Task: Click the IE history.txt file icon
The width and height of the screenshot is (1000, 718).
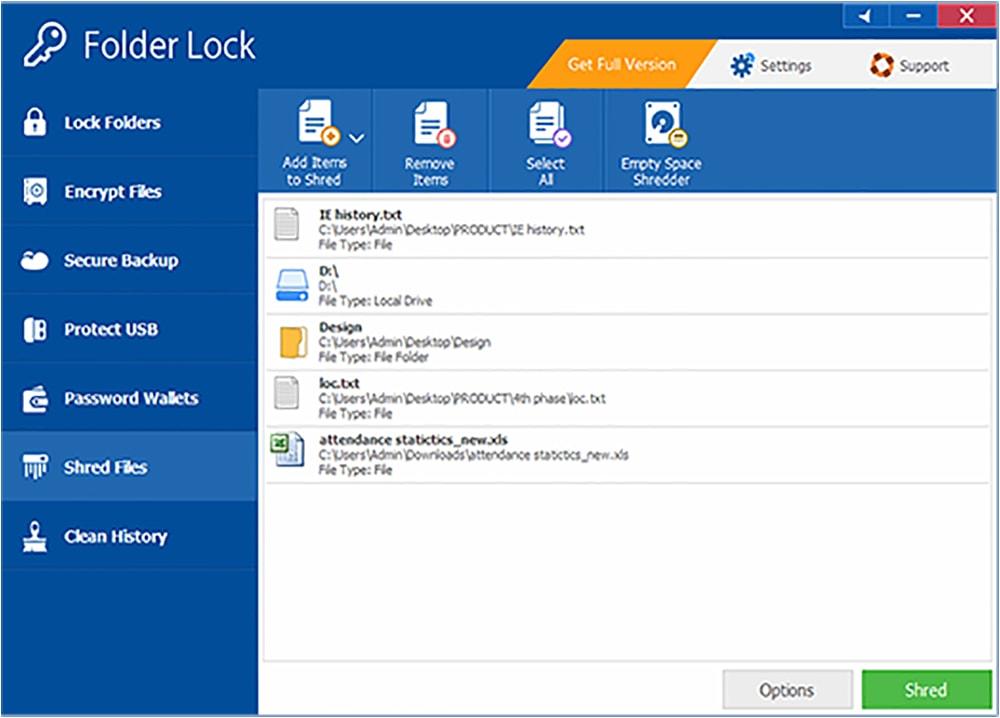Action: coord(286,224)
